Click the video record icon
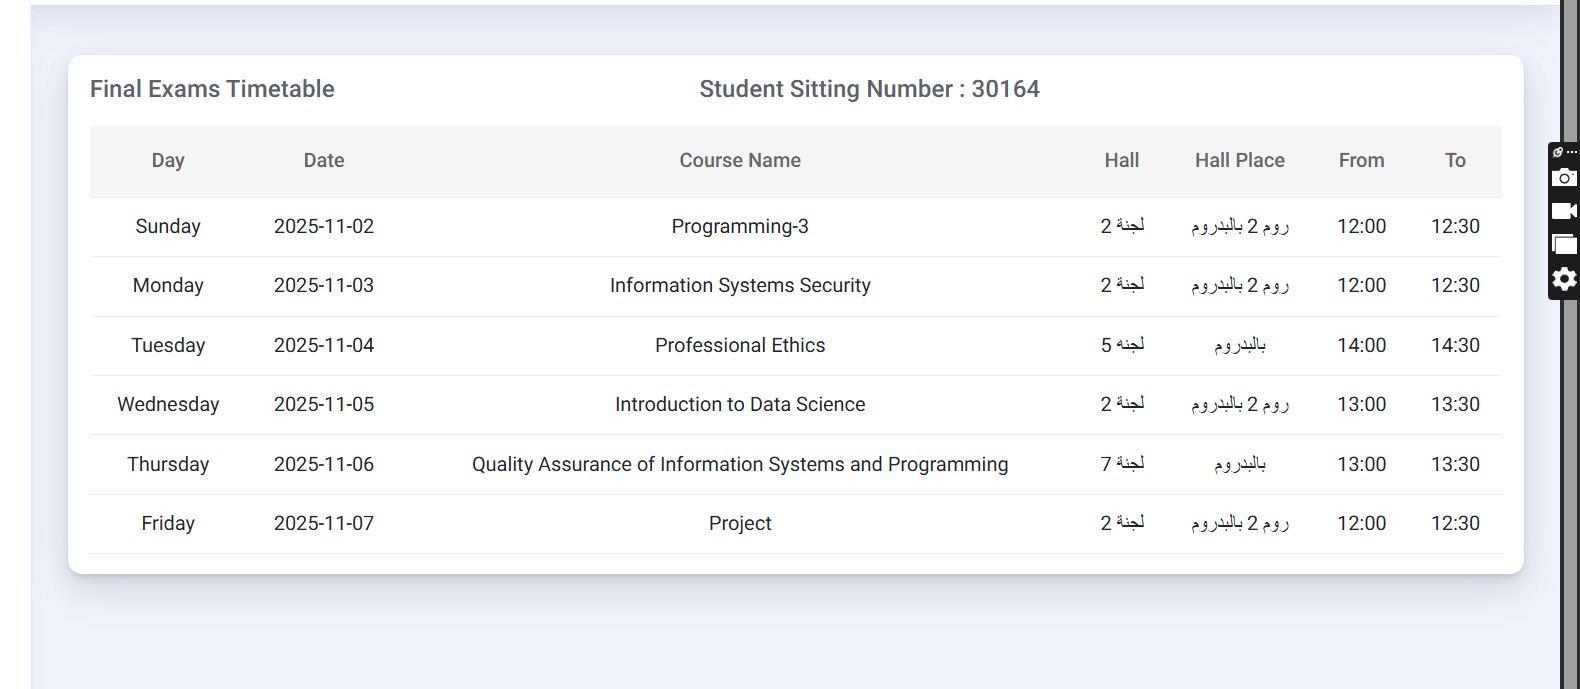This screenshot has height=689, width=1580. coord(1564,211)
